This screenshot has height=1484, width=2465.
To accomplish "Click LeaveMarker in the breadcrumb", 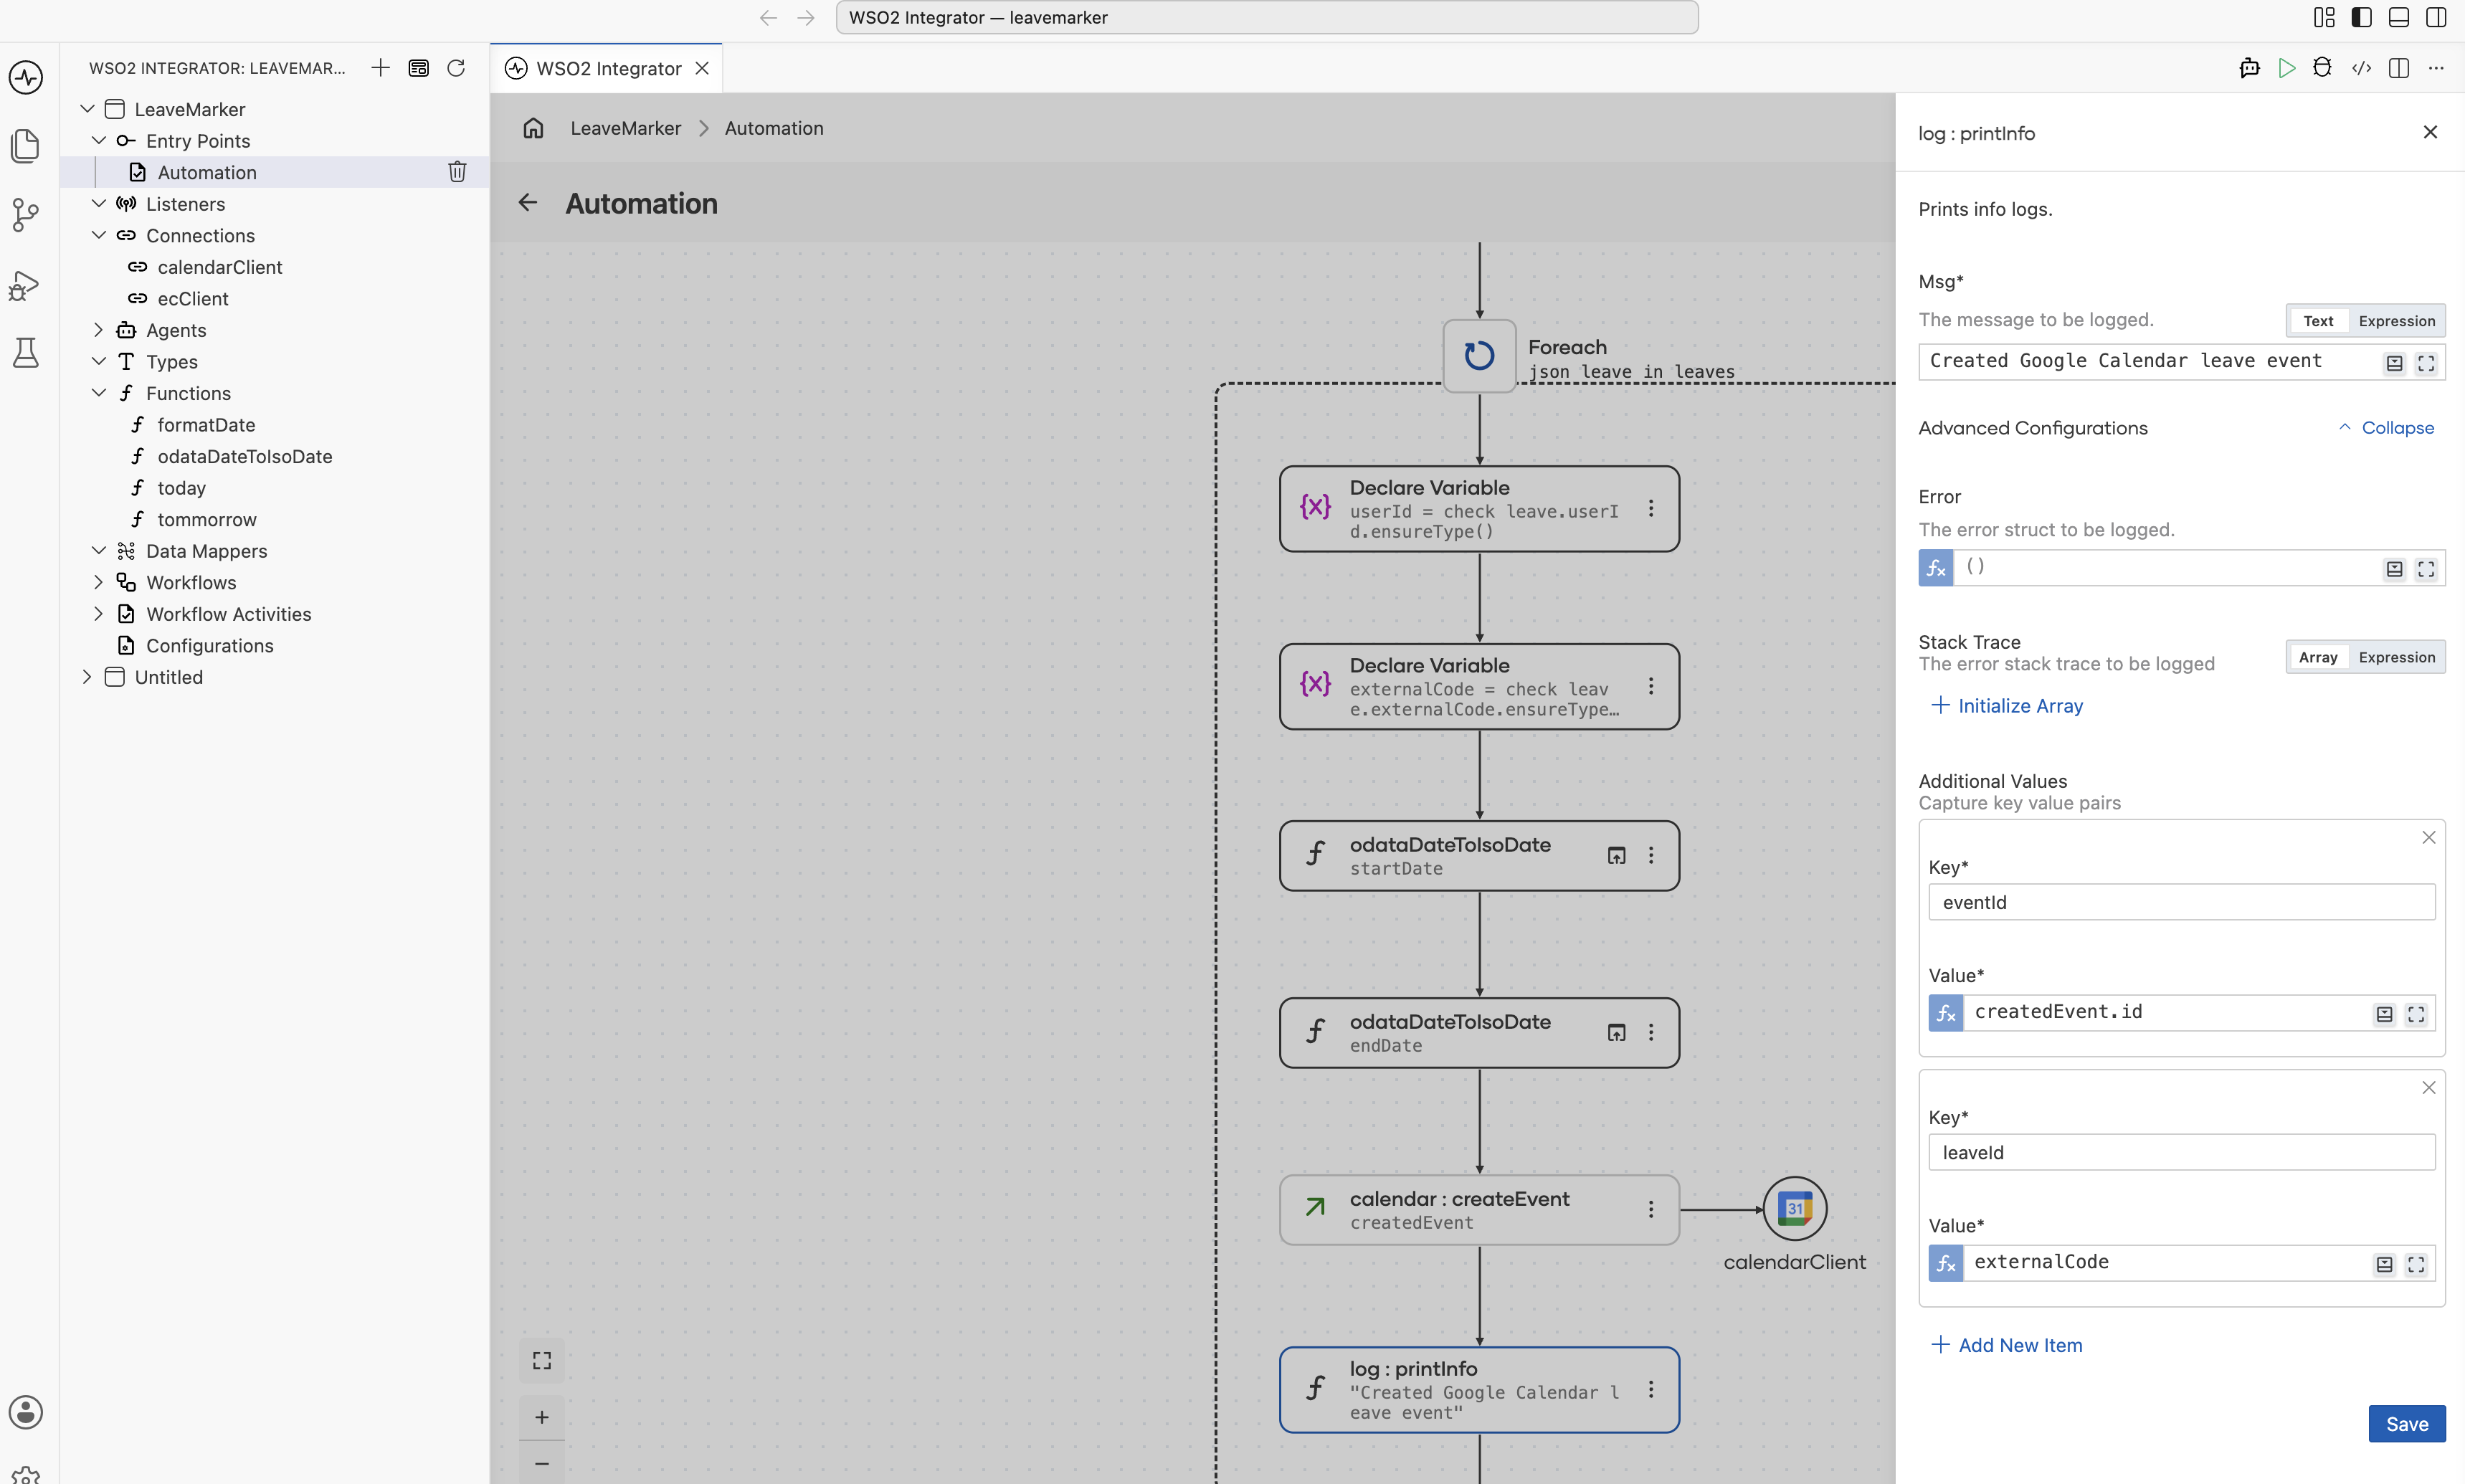I will pyautogui.click(x=625, y=128).
